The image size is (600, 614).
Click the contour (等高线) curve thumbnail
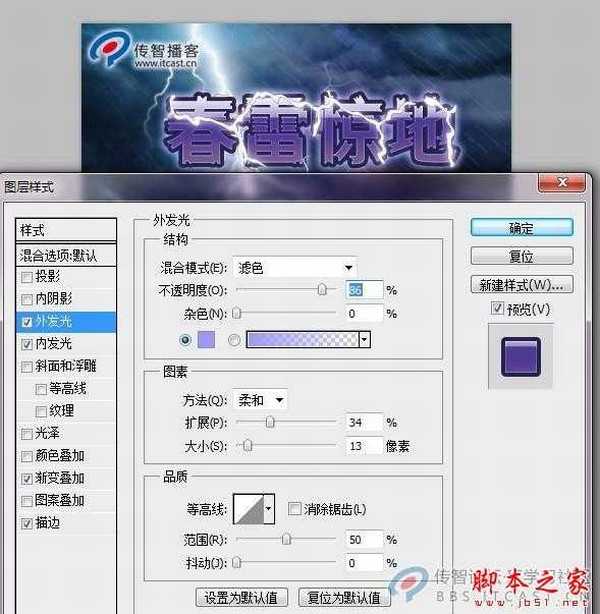coord(248,509)
